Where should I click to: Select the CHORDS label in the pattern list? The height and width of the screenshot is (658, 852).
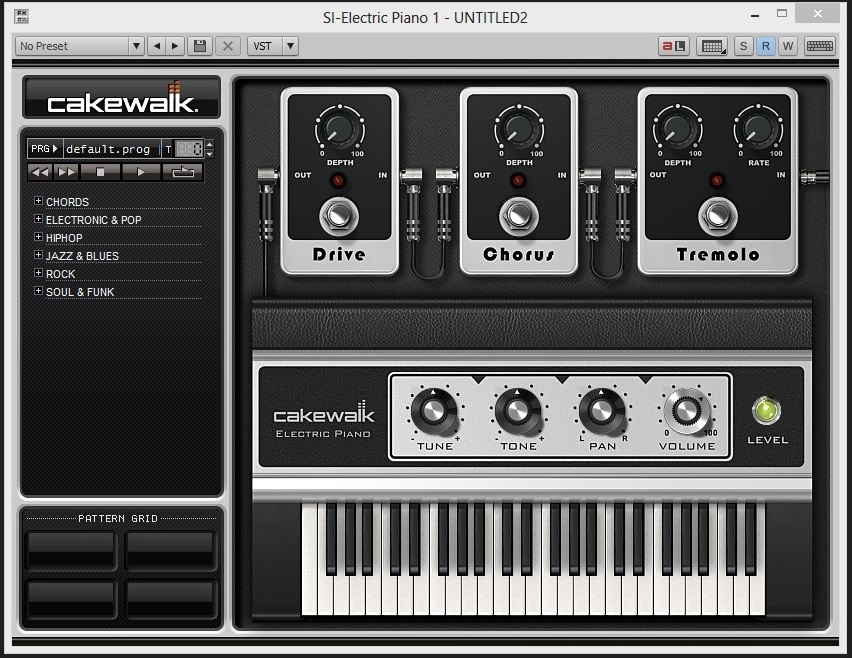67,202
